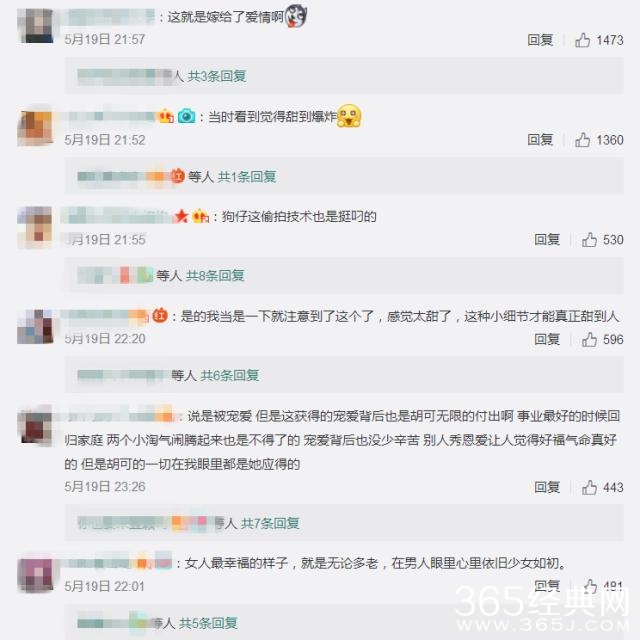Open avatar of 22:01 commenter
Image resolution: width=640 pixels, height=640 pixels.
36,575
